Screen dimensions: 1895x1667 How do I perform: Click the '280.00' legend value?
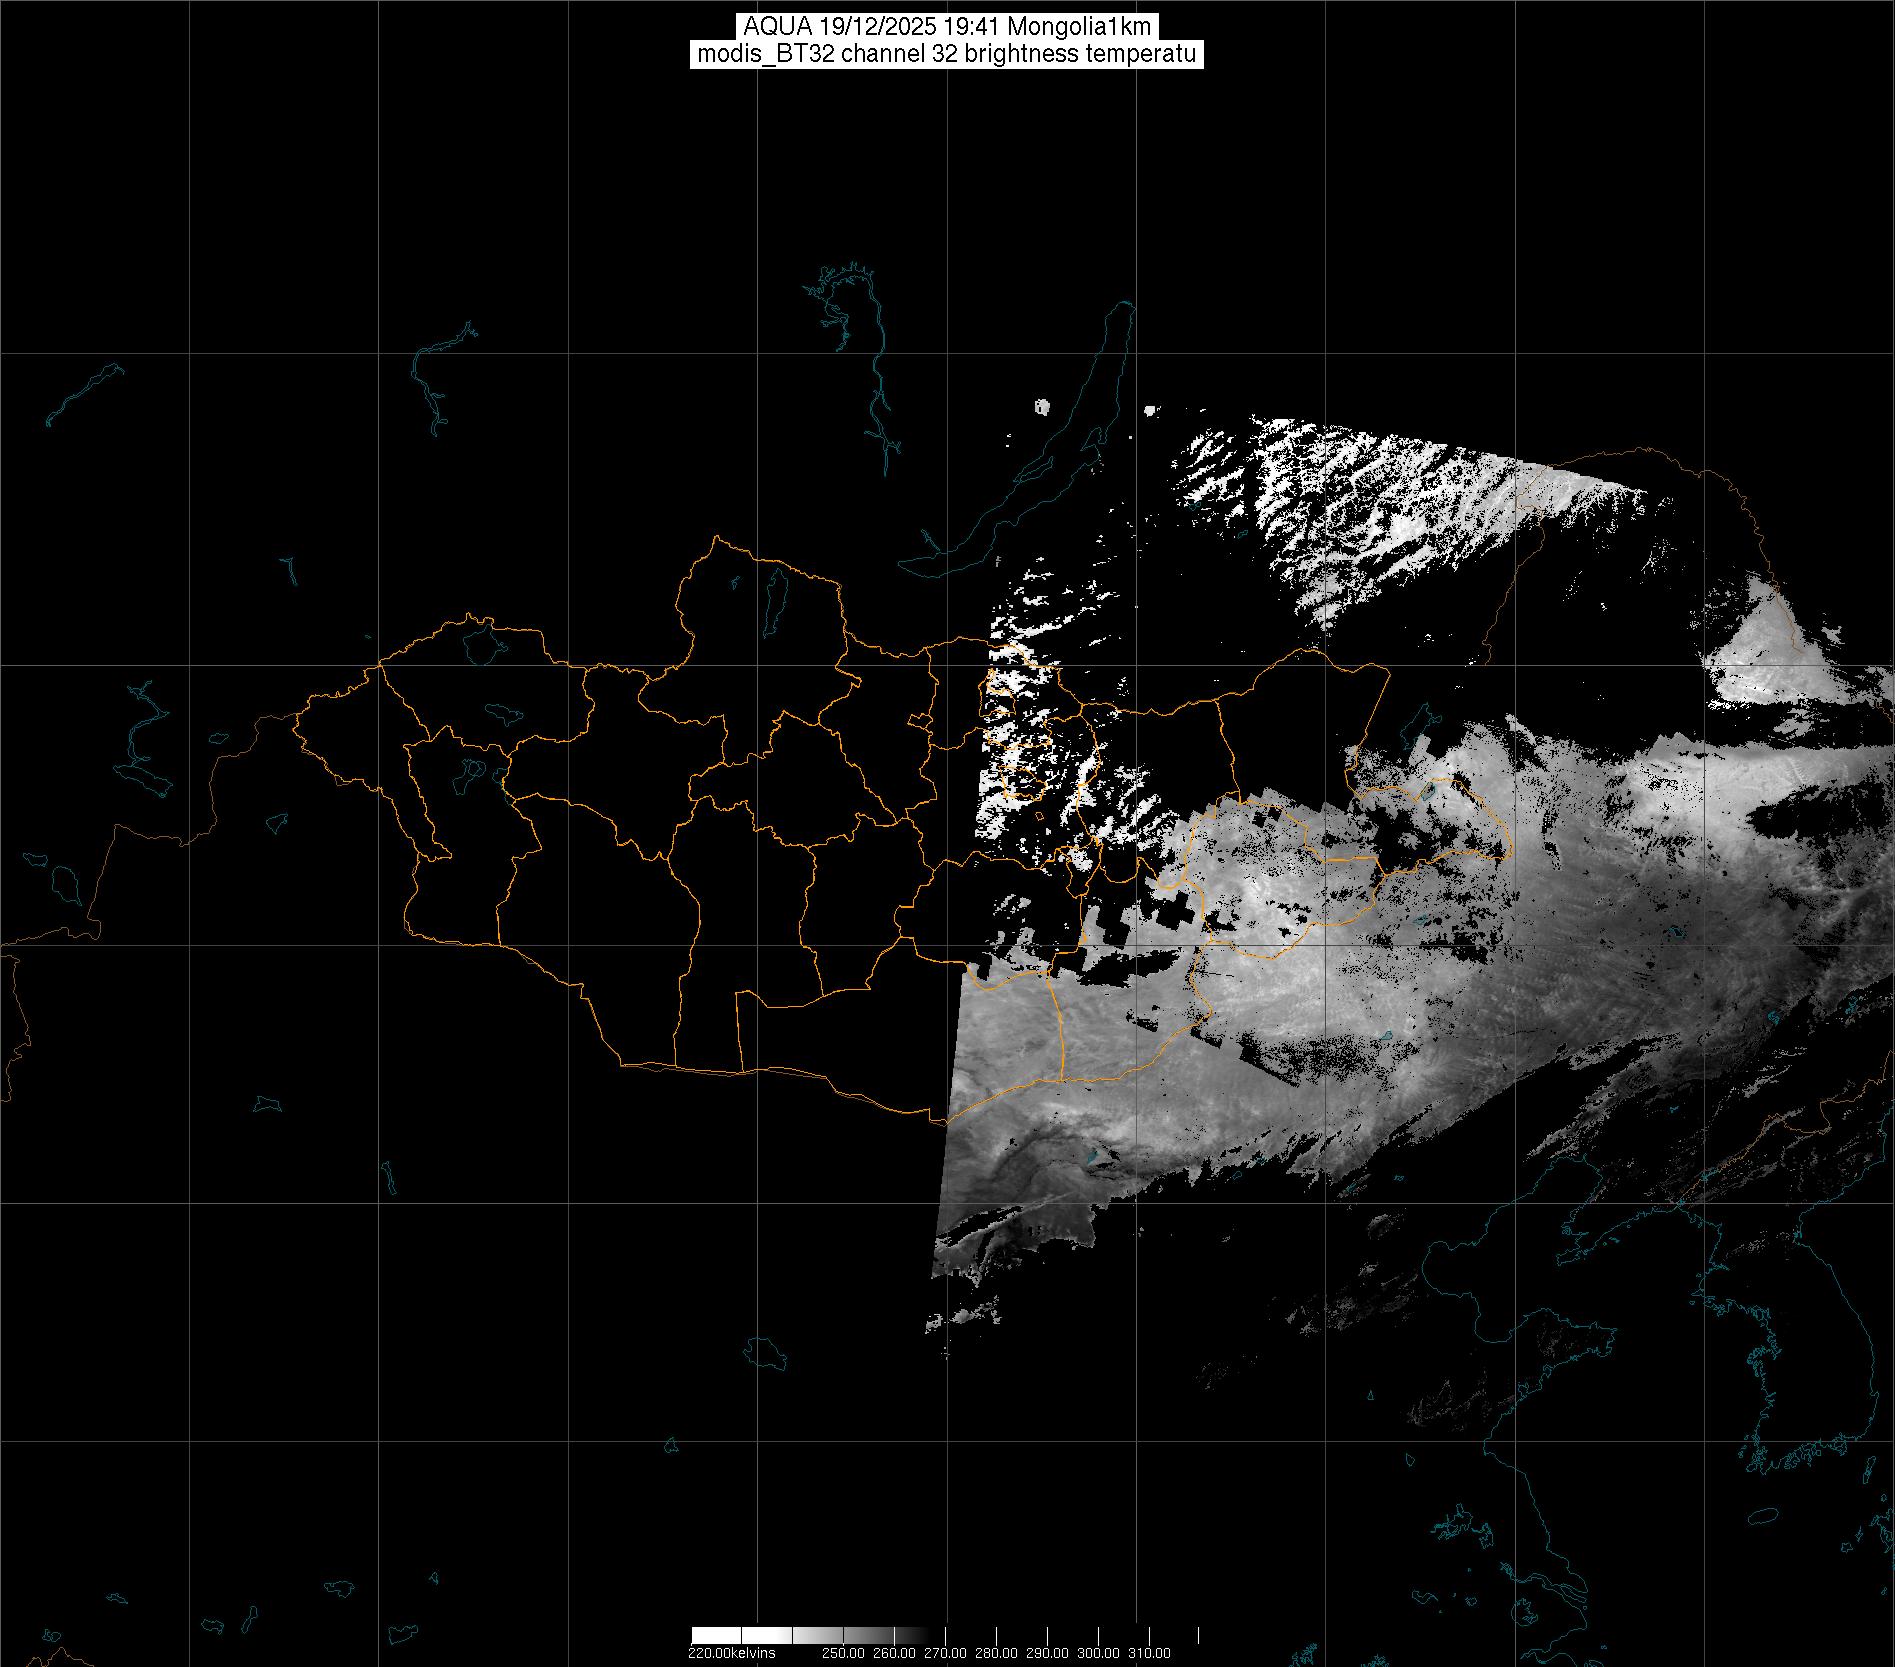pyautogui.click(x=996, y=1653)
